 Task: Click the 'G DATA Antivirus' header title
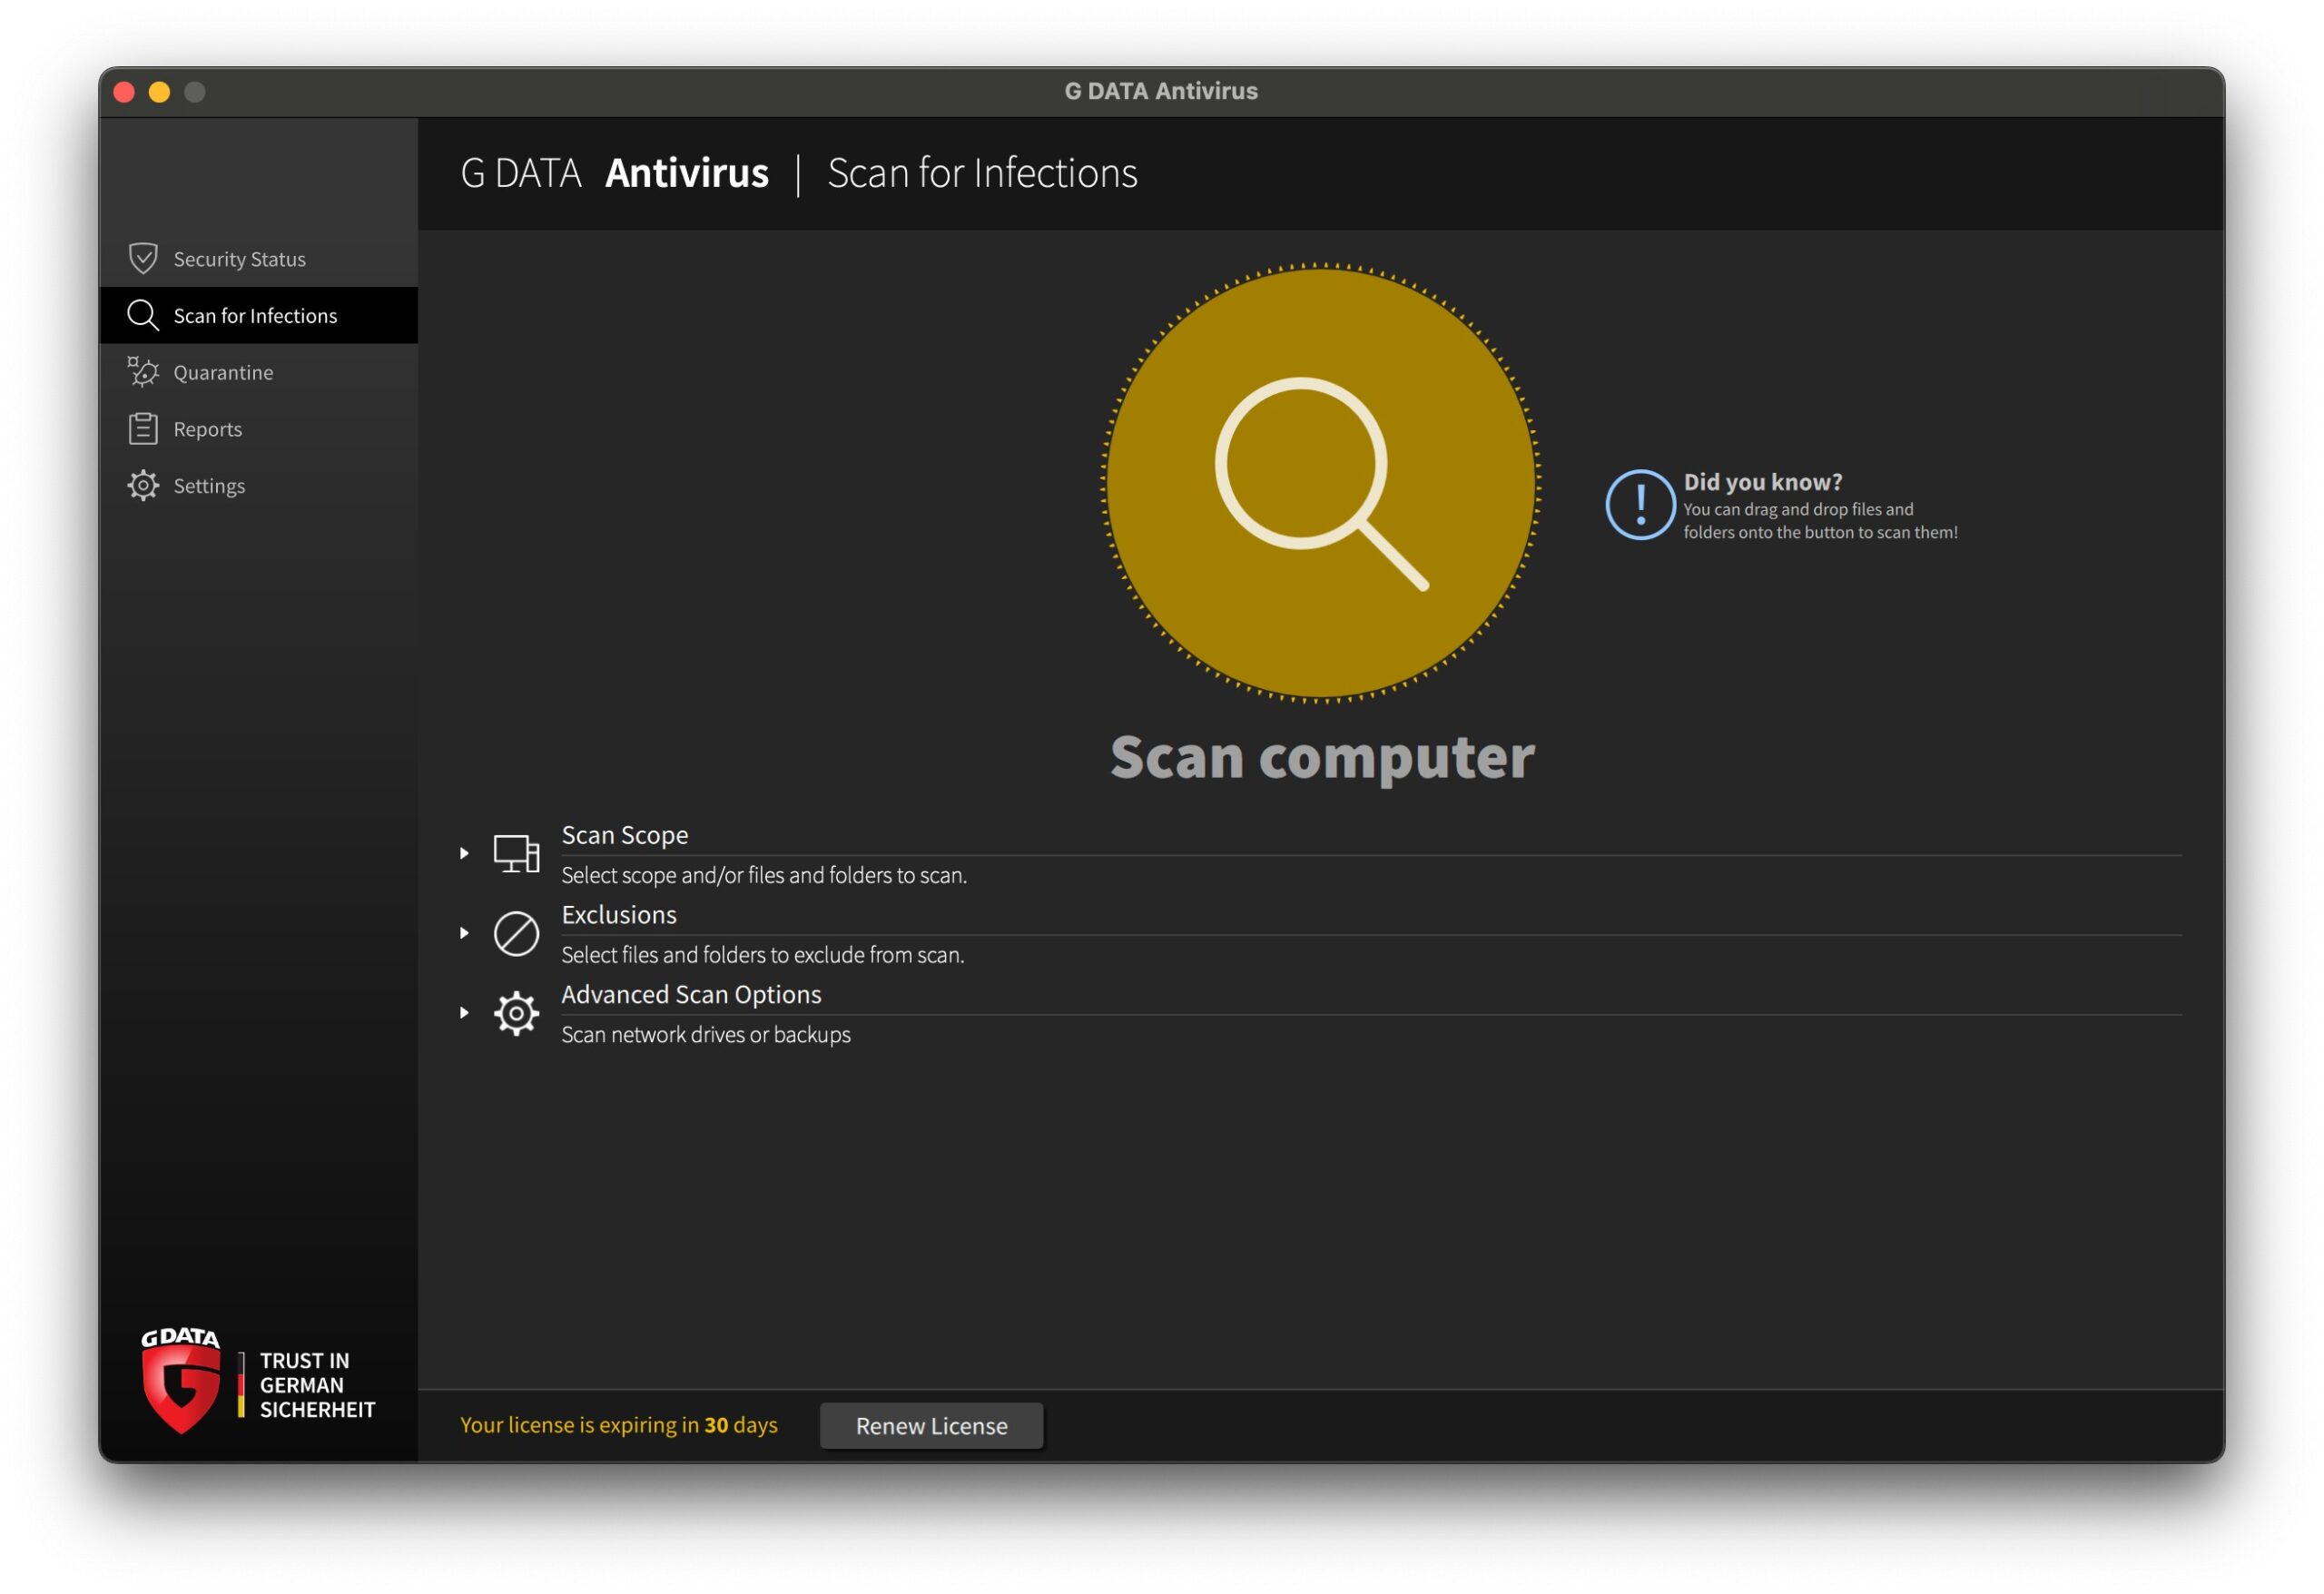pyautogui.click(x=614, y=173)
